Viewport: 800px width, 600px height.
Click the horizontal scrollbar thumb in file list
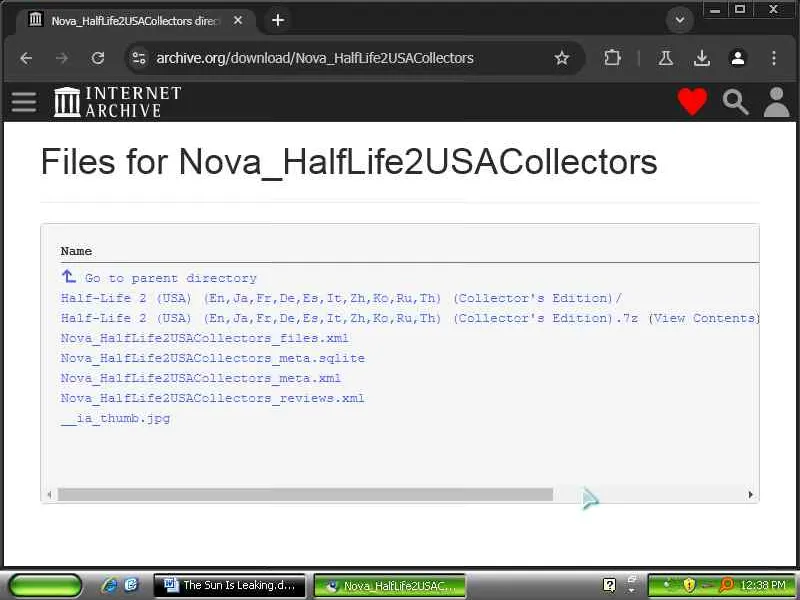305,494
